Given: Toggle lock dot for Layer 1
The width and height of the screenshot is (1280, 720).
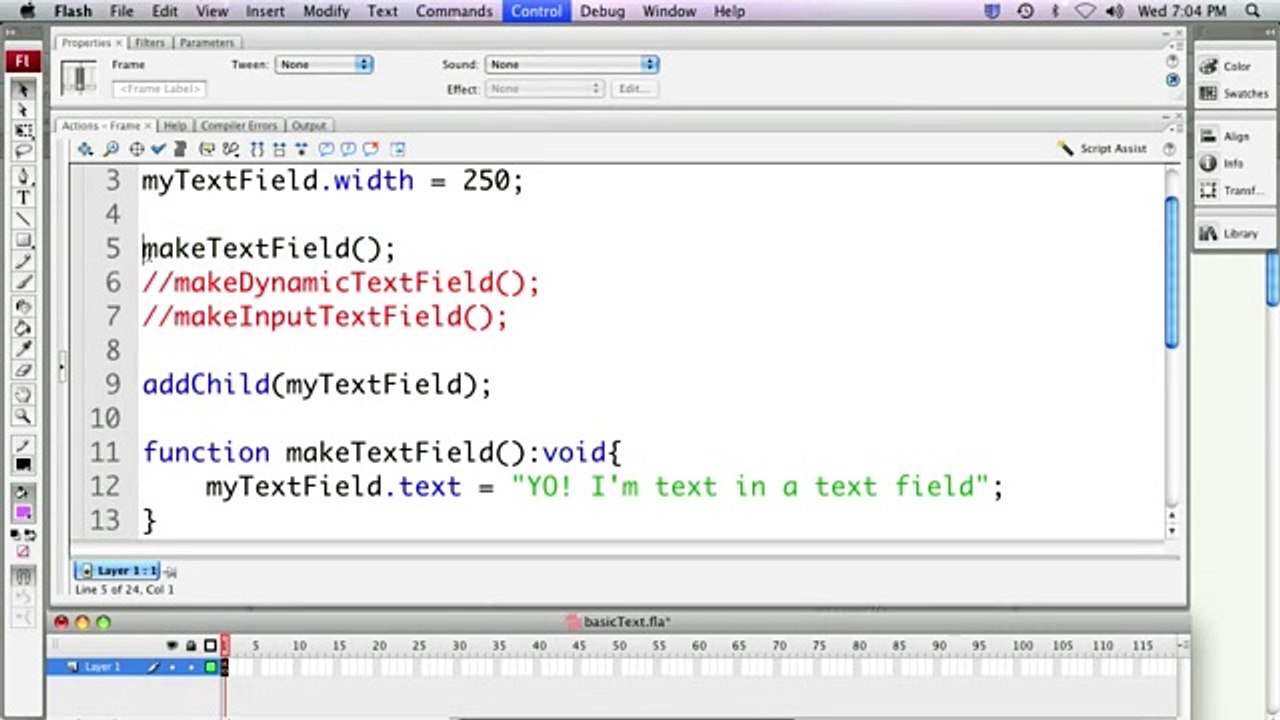Looking at the screenshot, I should point(190,667).
